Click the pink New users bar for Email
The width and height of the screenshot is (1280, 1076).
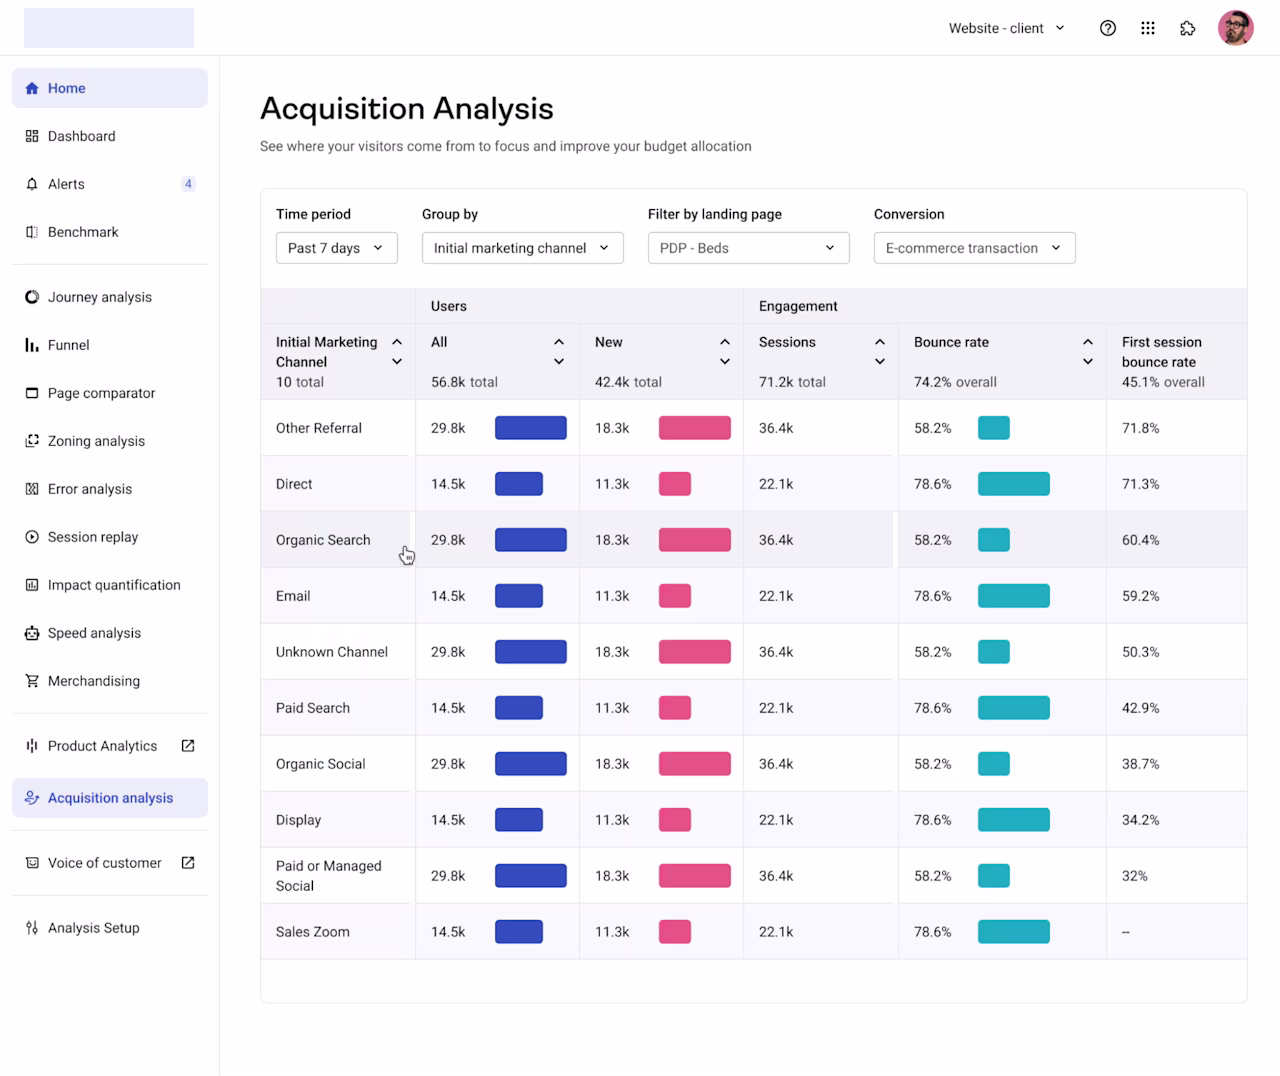click(x=675, y=596)
